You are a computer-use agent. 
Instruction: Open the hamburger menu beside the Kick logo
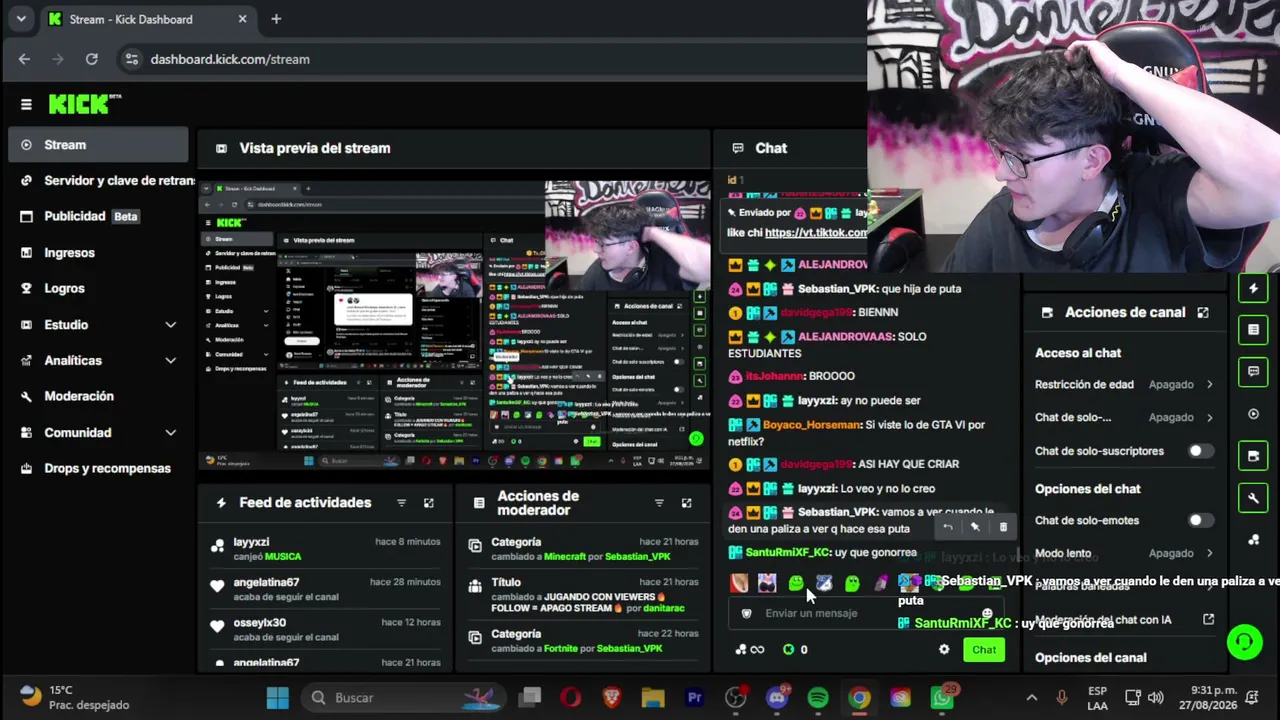(26, 104)
